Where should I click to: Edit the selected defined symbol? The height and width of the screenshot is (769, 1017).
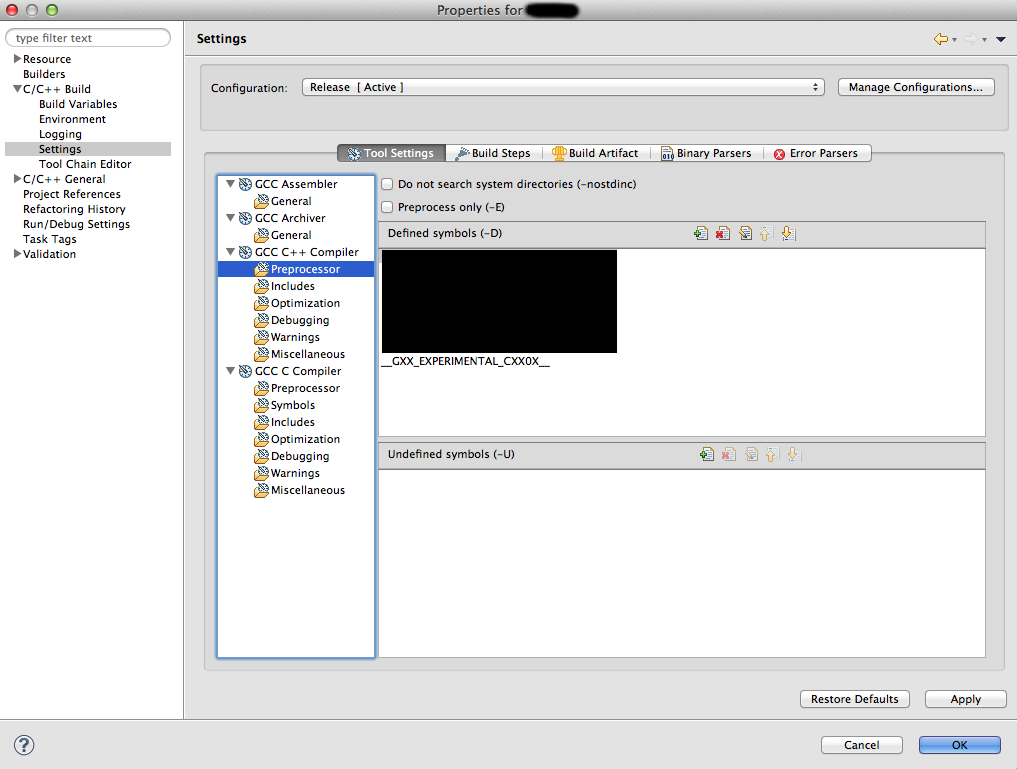745,233
